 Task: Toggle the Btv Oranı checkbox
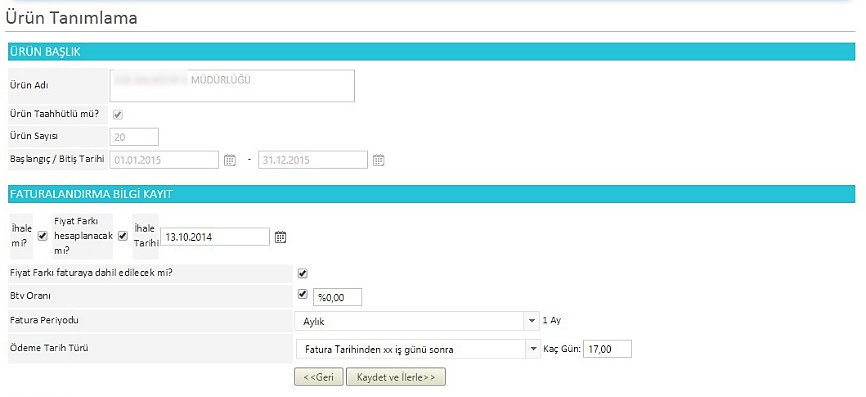(x=302, y=294)
